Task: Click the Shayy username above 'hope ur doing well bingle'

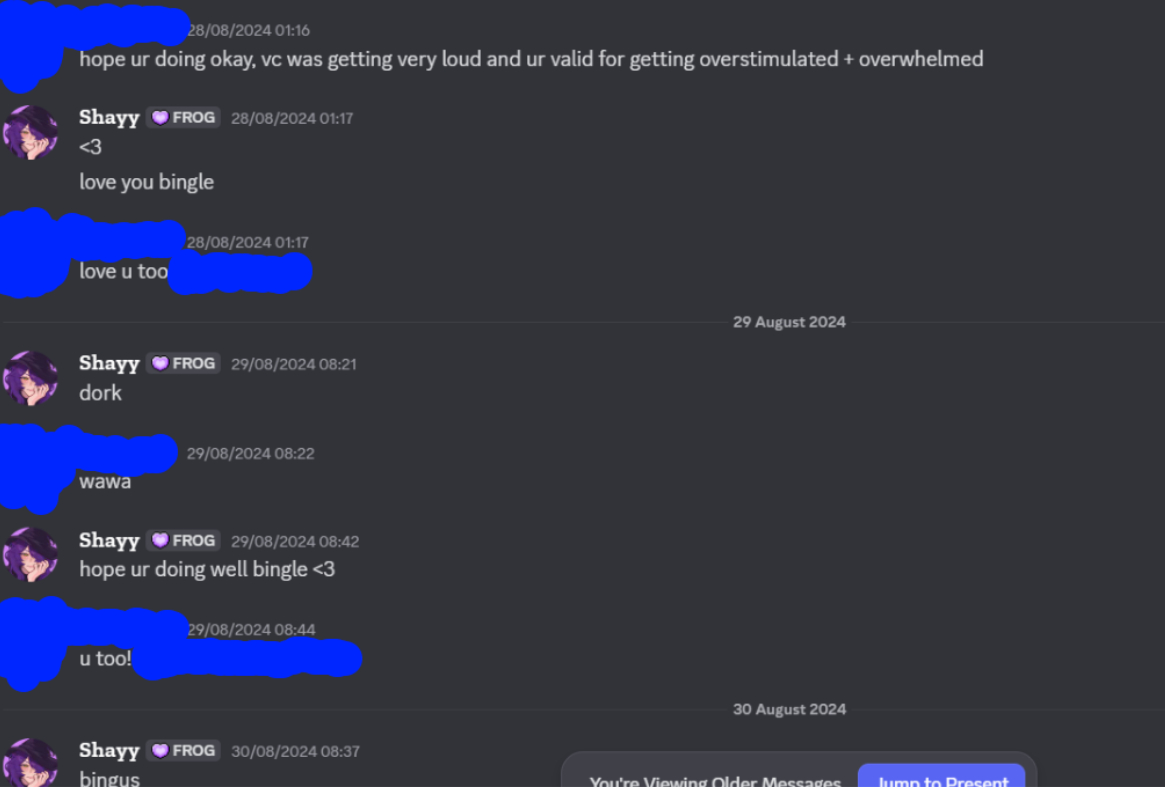Action: (x=109, y=540)
